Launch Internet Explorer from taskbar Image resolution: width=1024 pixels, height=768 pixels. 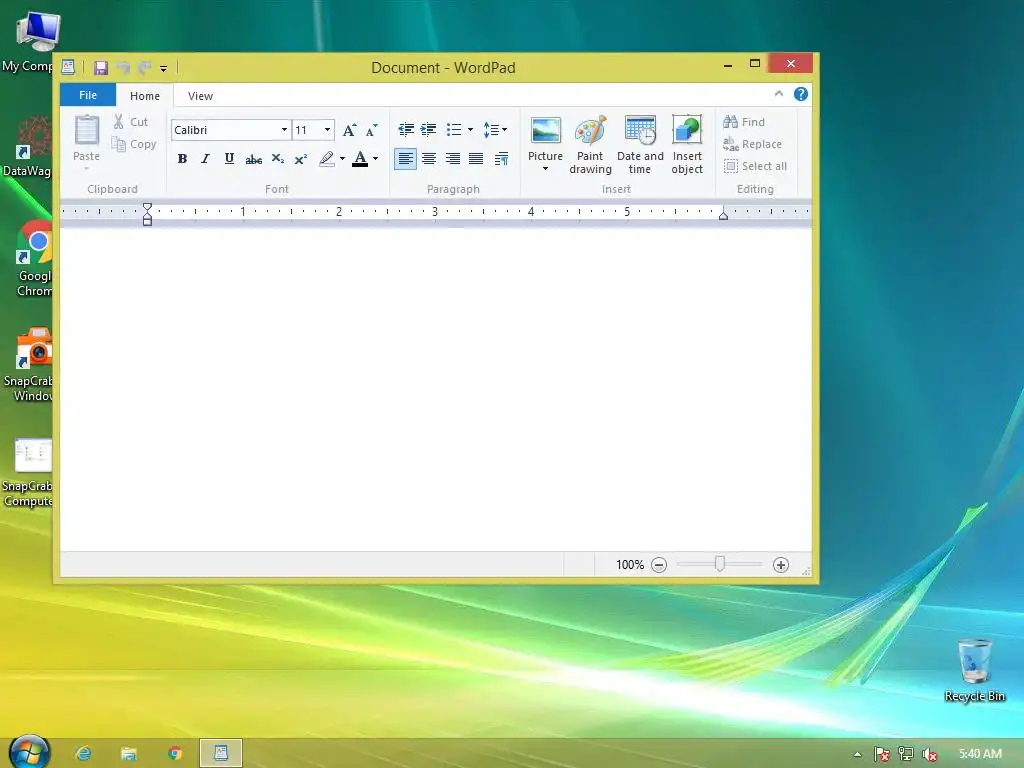coord(83,754)
